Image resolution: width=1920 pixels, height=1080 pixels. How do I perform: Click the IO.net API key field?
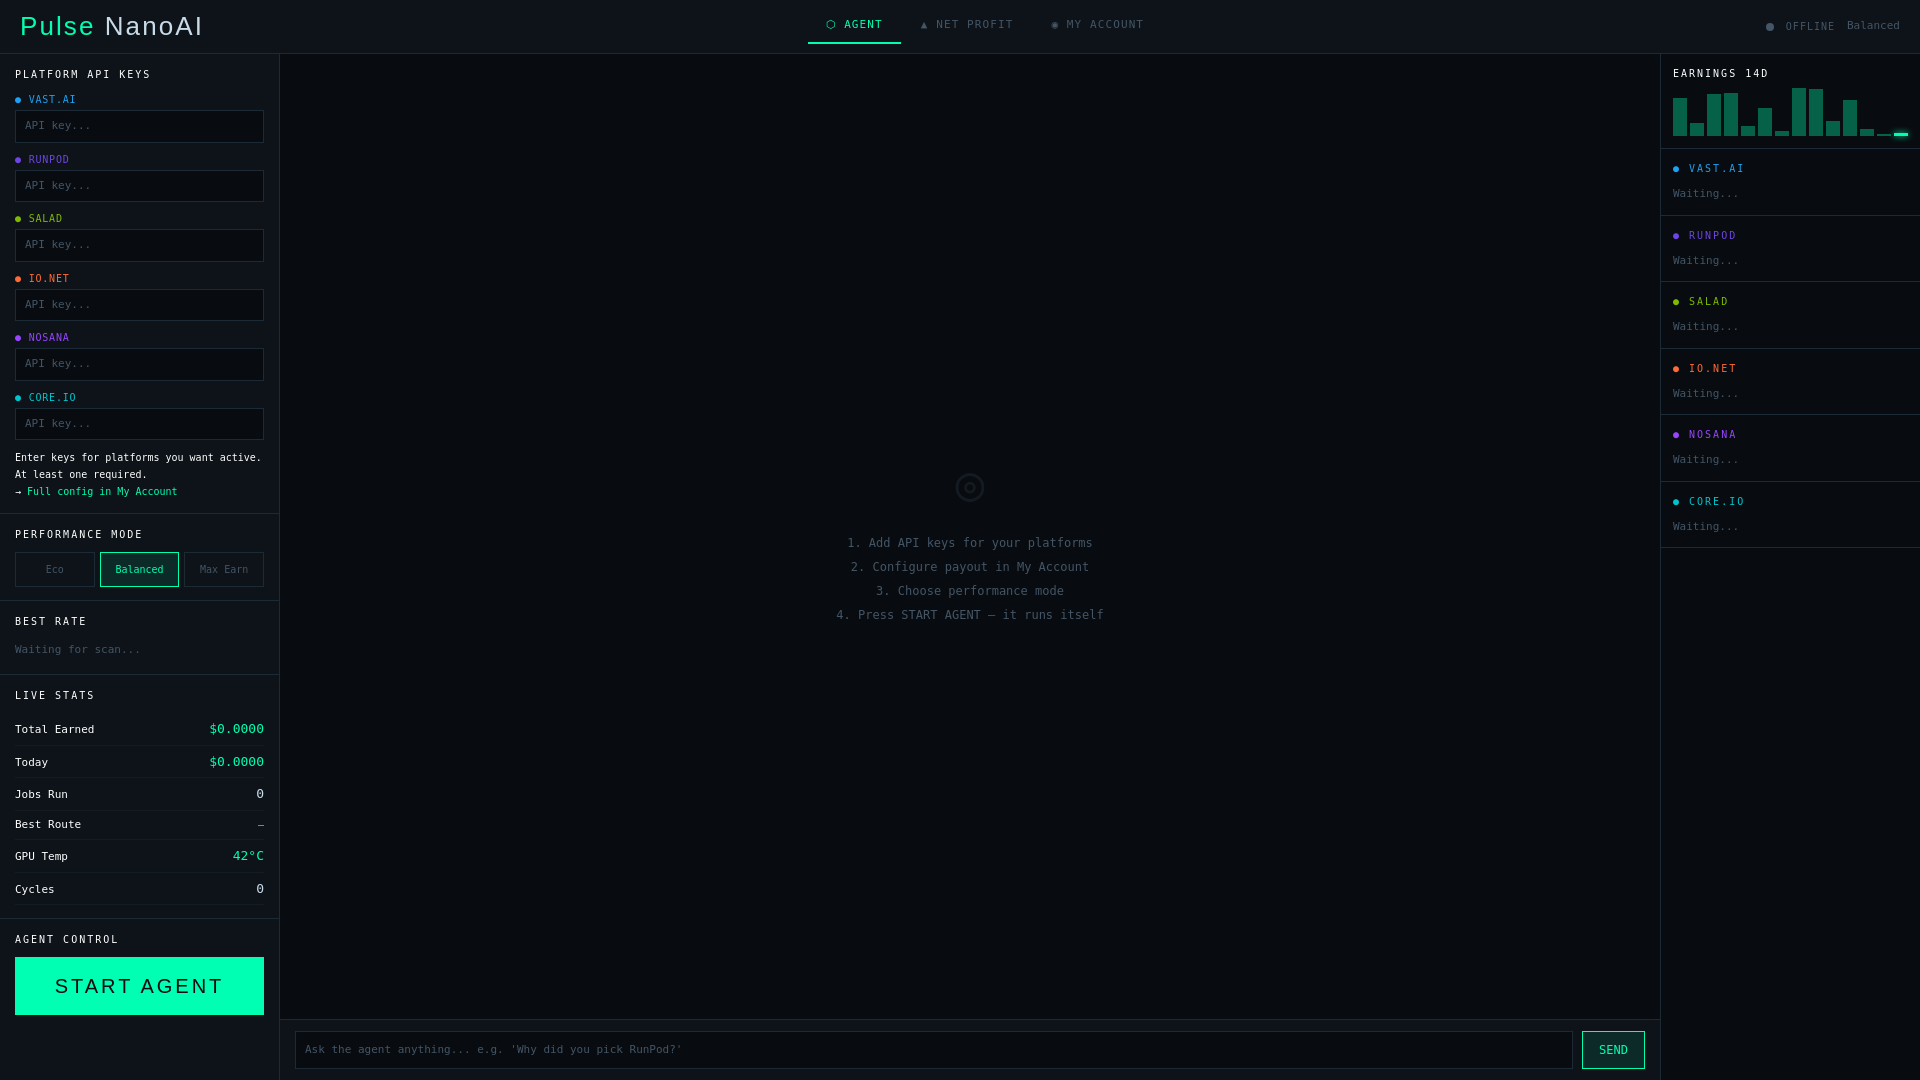click(x=139, y=305)
